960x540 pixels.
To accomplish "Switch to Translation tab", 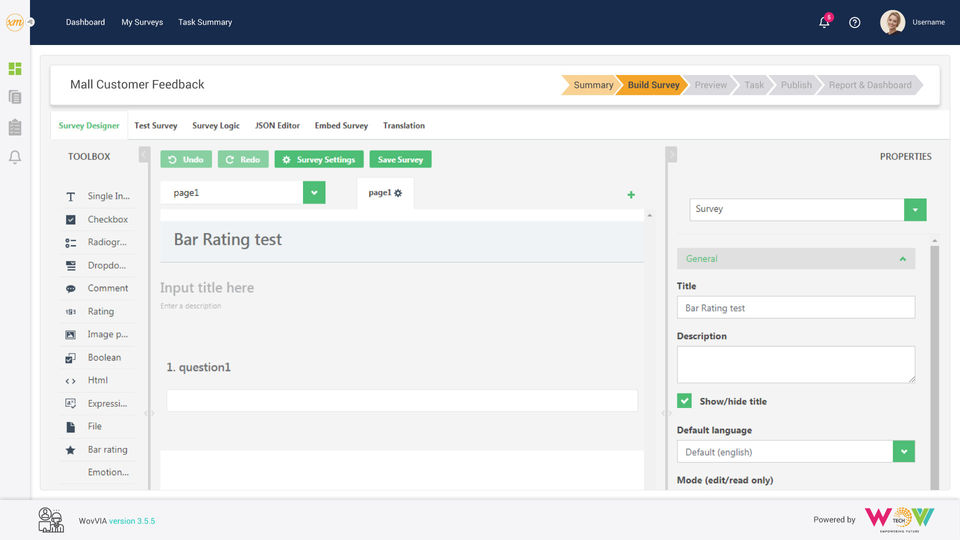I will [403, 126].
